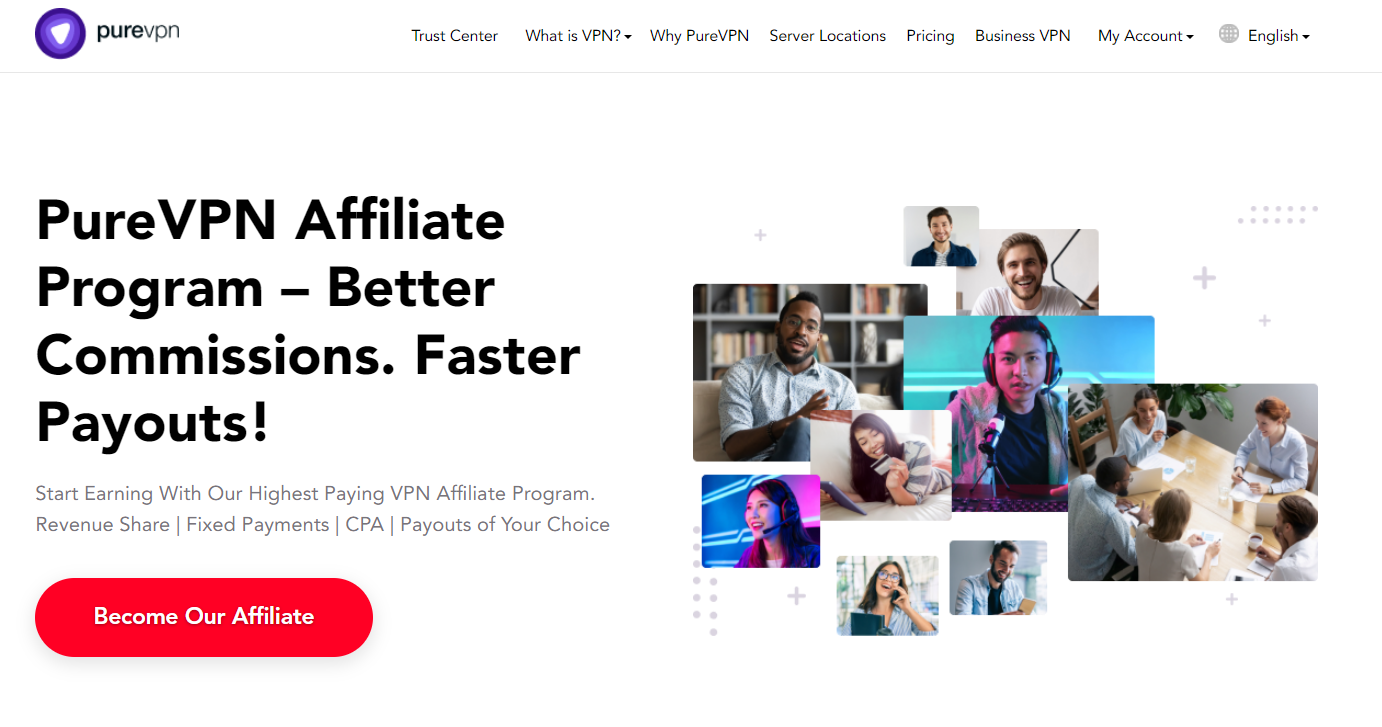Select the office meeting table photo
Viewport: 1382px width, 727px height.
point(1193,482)
